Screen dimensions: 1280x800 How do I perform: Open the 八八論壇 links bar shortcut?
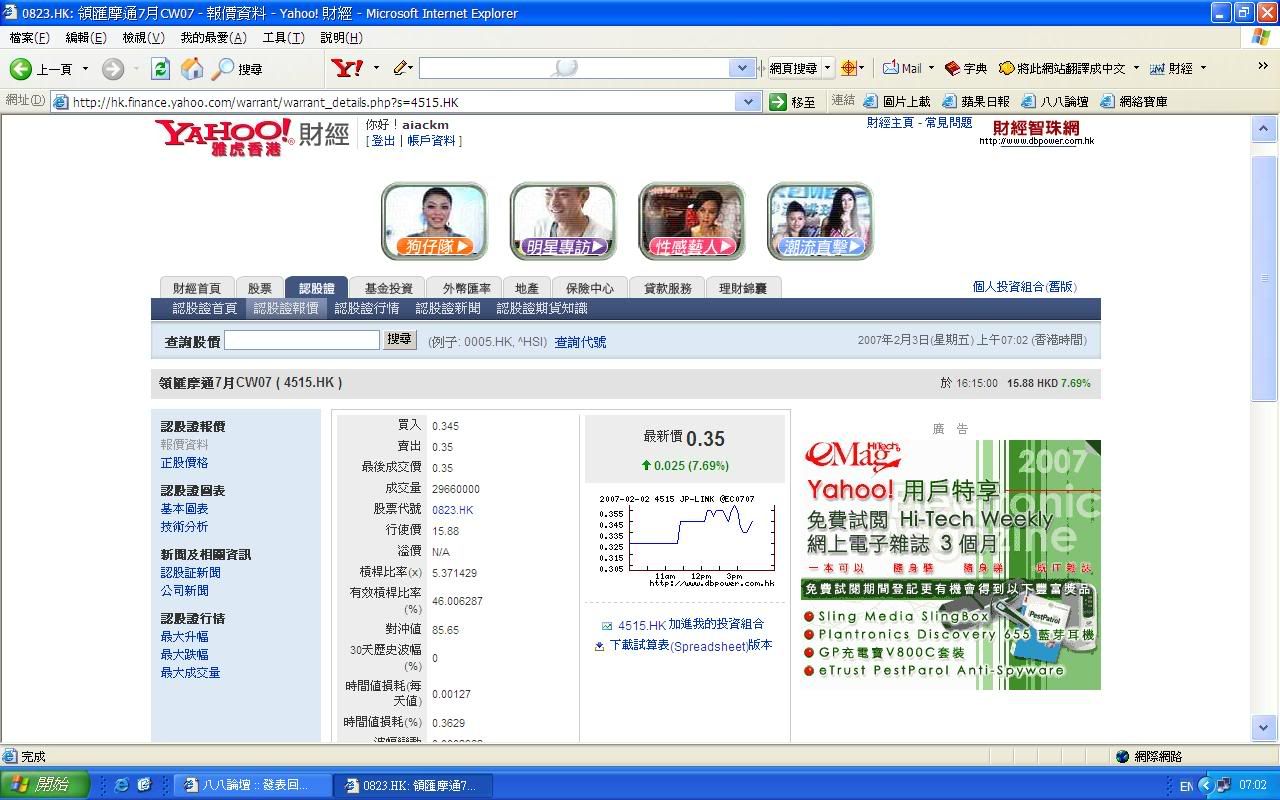[x=1054, y=101]
